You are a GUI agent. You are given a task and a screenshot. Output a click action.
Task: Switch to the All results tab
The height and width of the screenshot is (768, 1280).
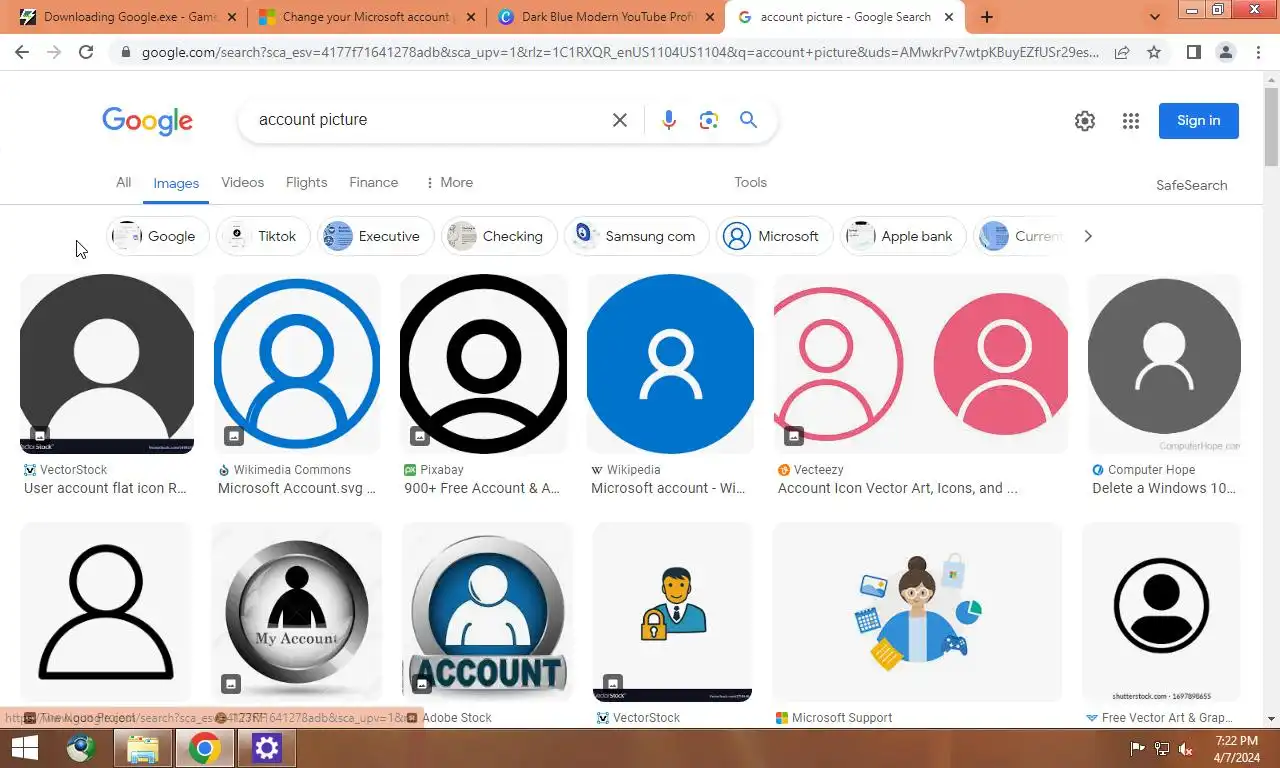click(x=123, y=182)
